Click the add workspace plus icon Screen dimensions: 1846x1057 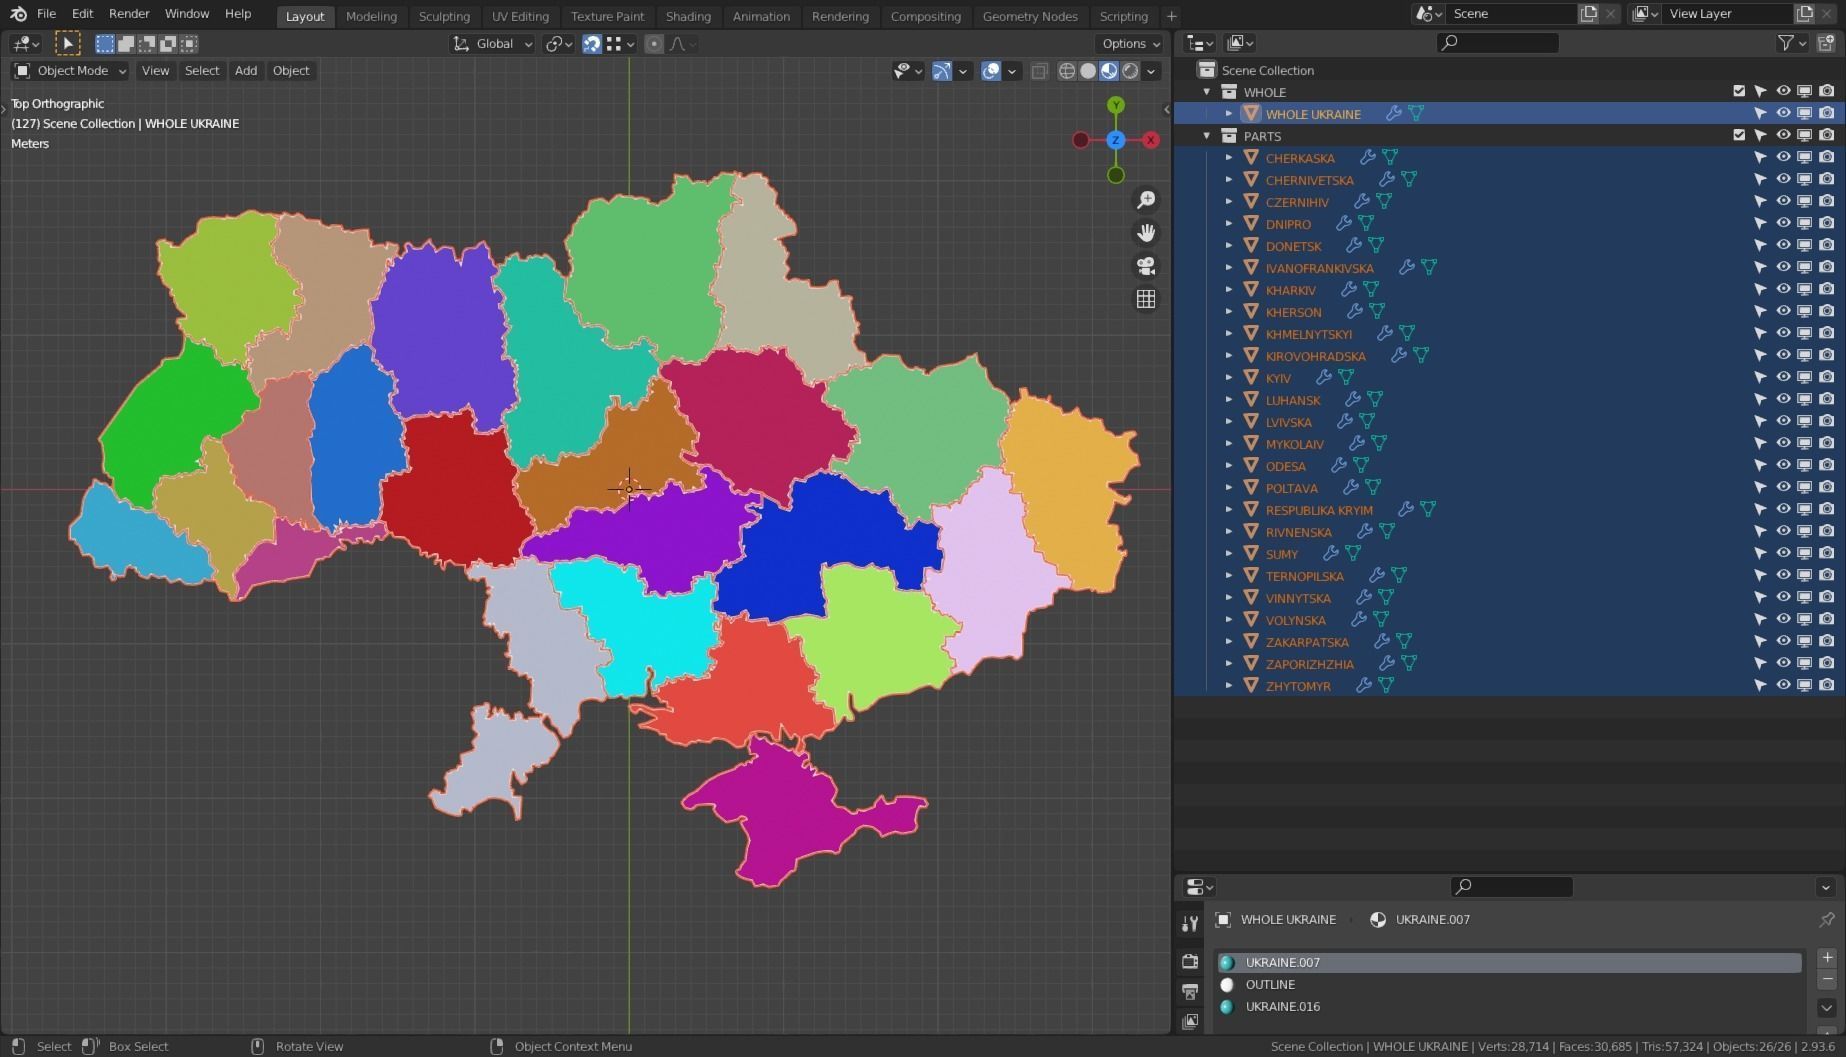tap(1171, 16)
